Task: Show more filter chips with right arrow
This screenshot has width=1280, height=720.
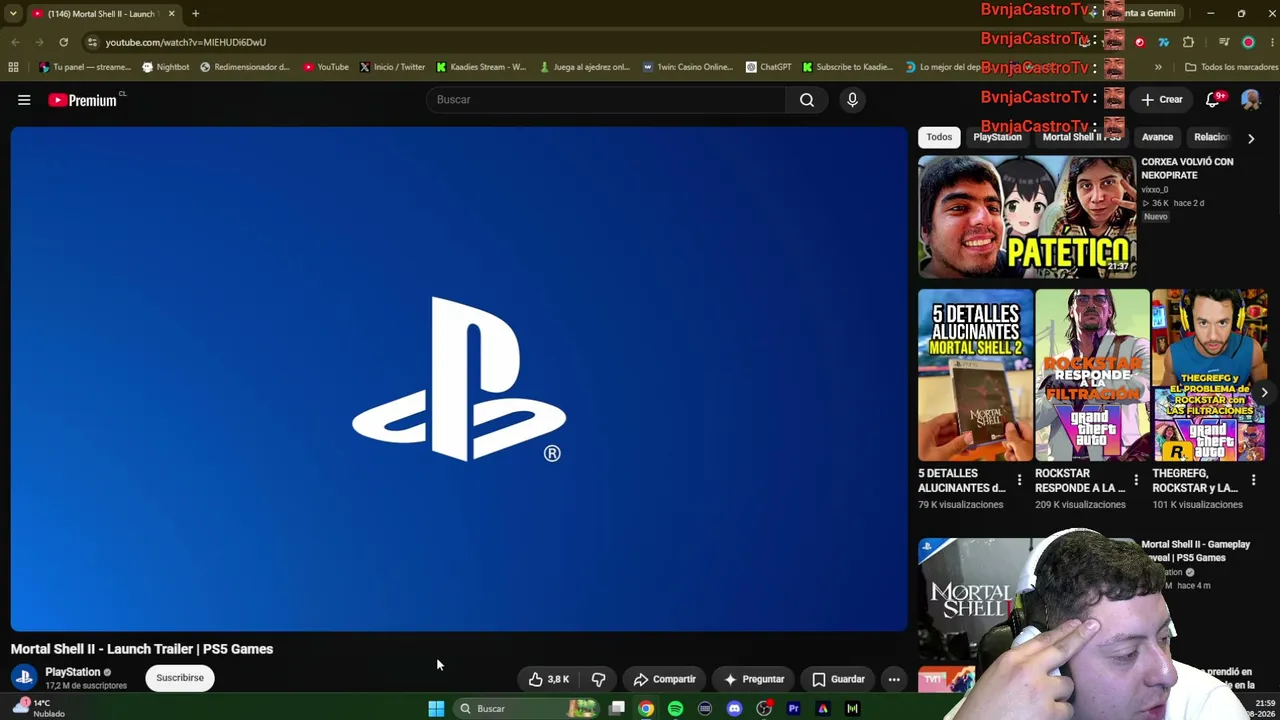Action: tap(1250, 138)
